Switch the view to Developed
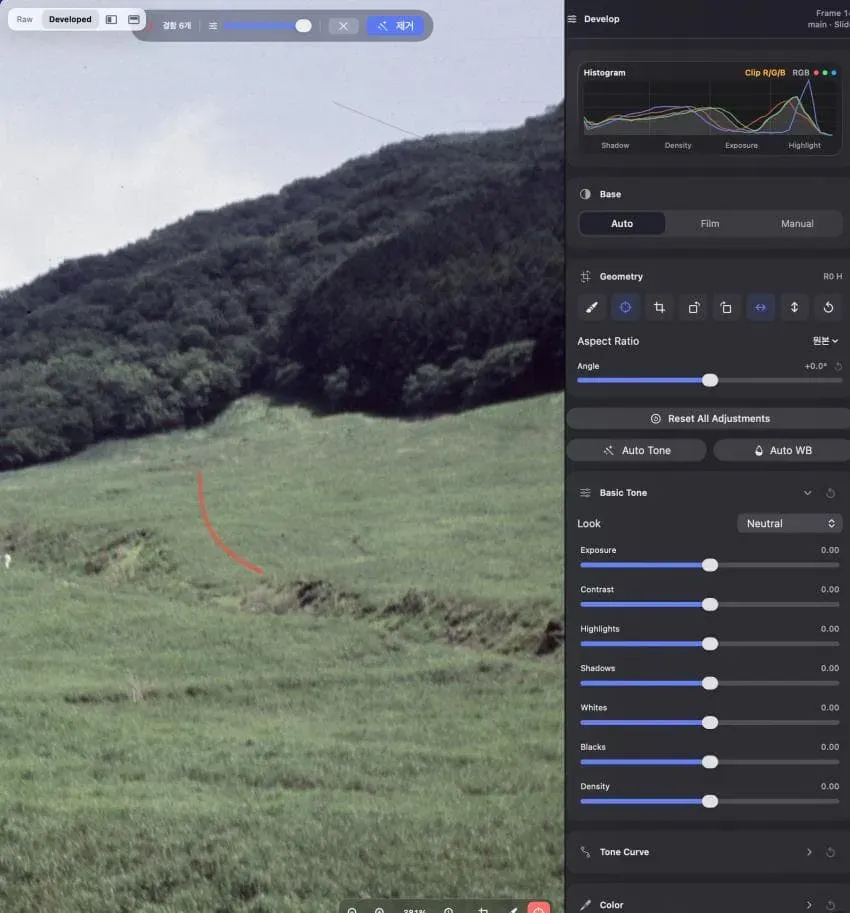 [70, 19]
